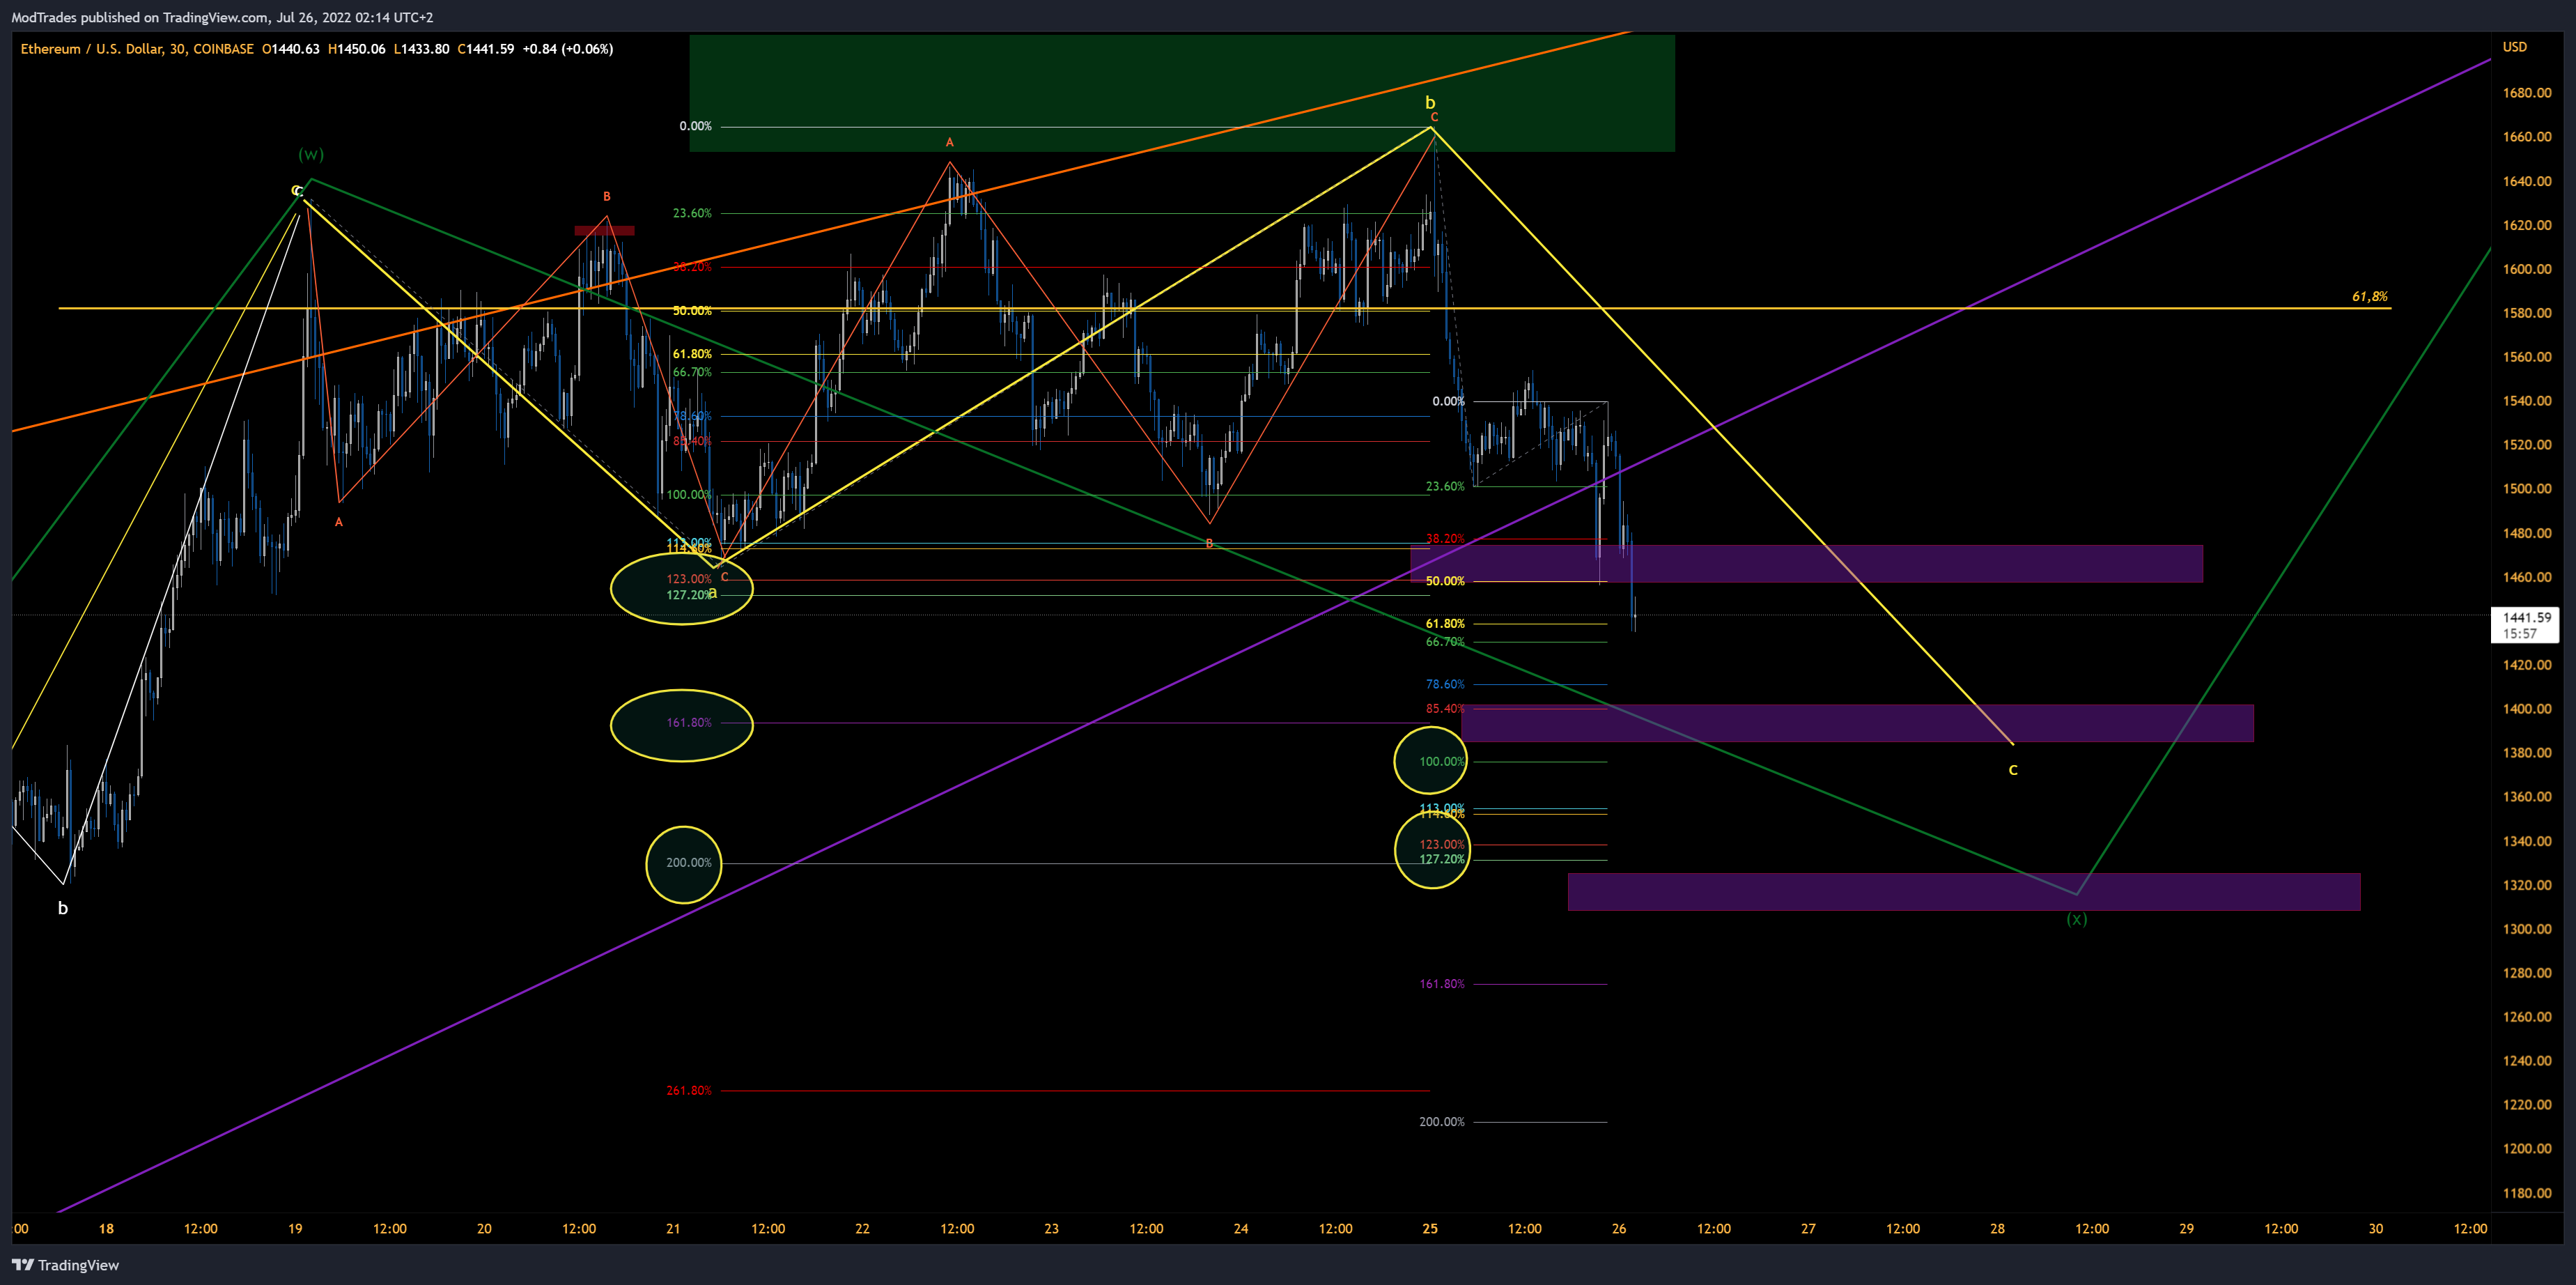Click the red 261.80% Fibonacci label
2576x1285 pixels.
[x=689, y=1091]
